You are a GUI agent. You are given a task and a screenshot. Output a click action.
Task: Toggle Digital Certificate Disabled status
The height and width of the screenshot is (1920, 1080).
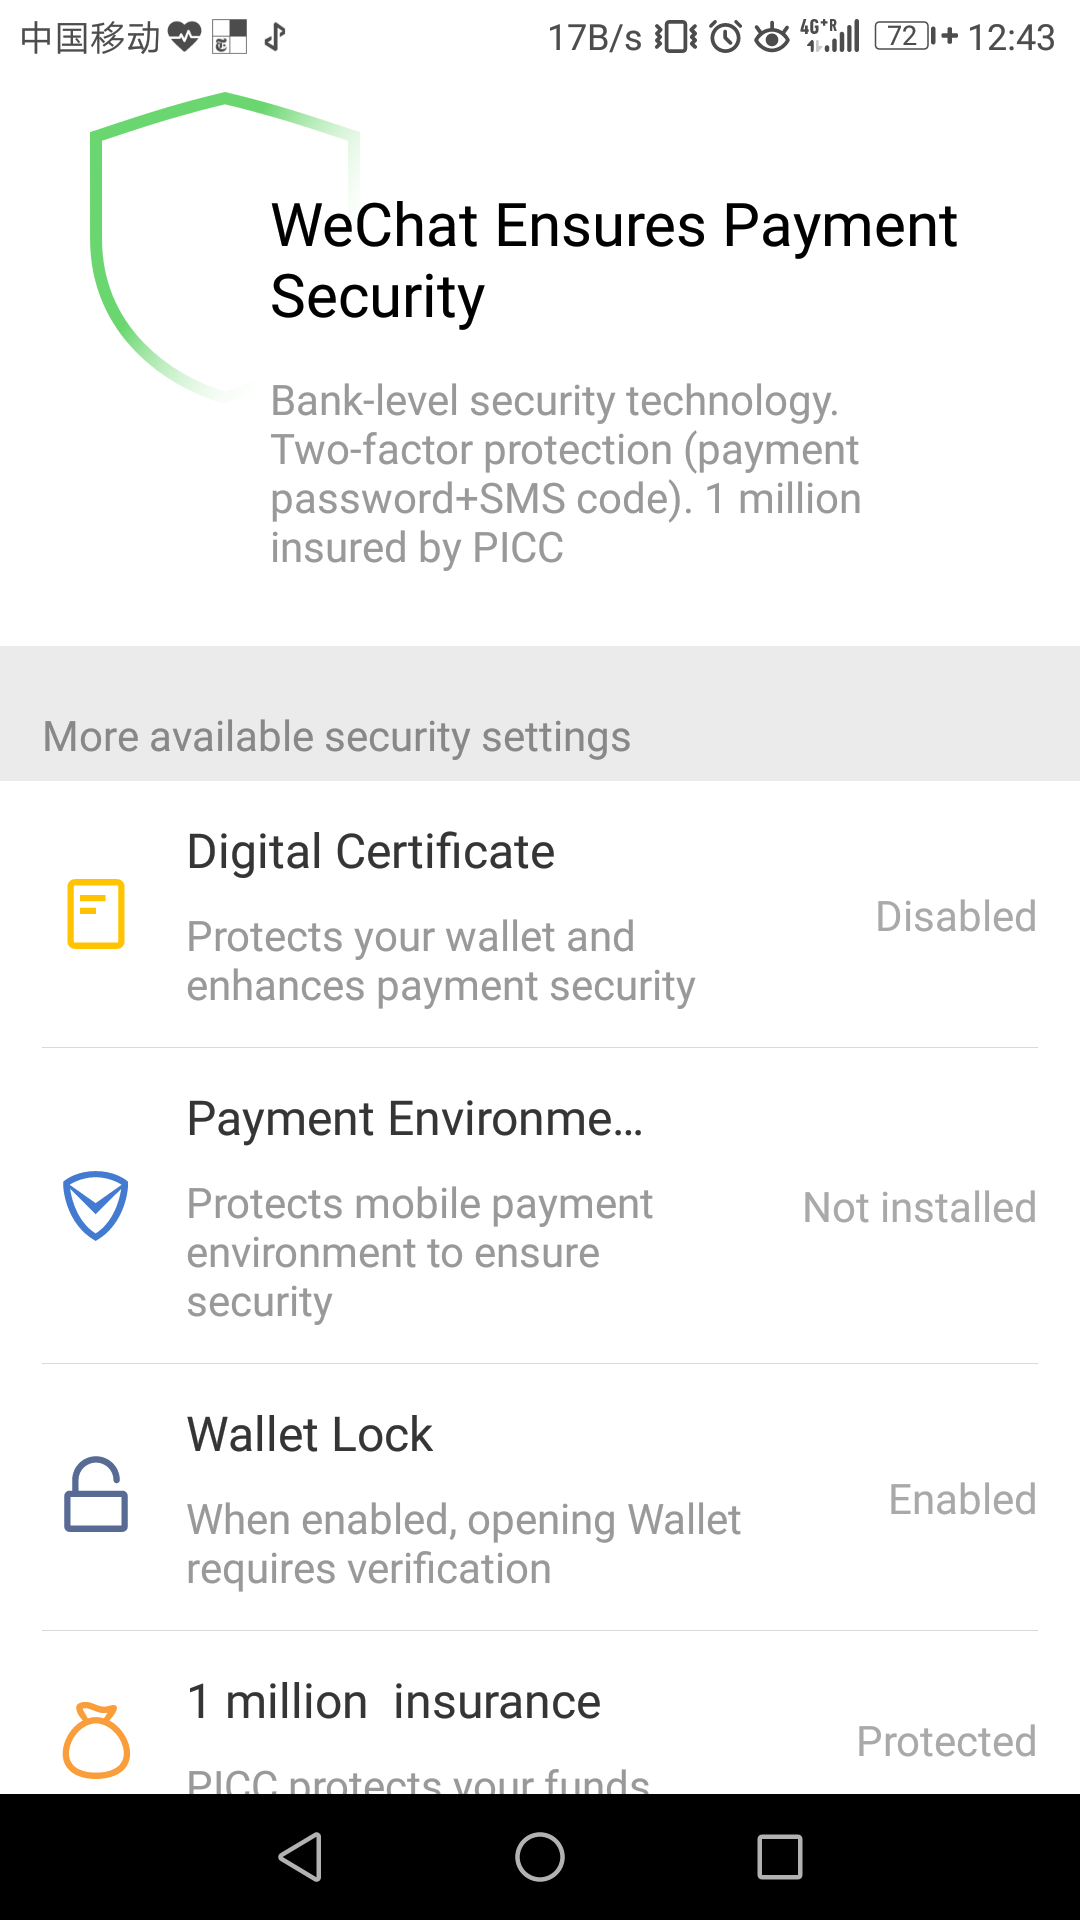[x=955, y=917]
